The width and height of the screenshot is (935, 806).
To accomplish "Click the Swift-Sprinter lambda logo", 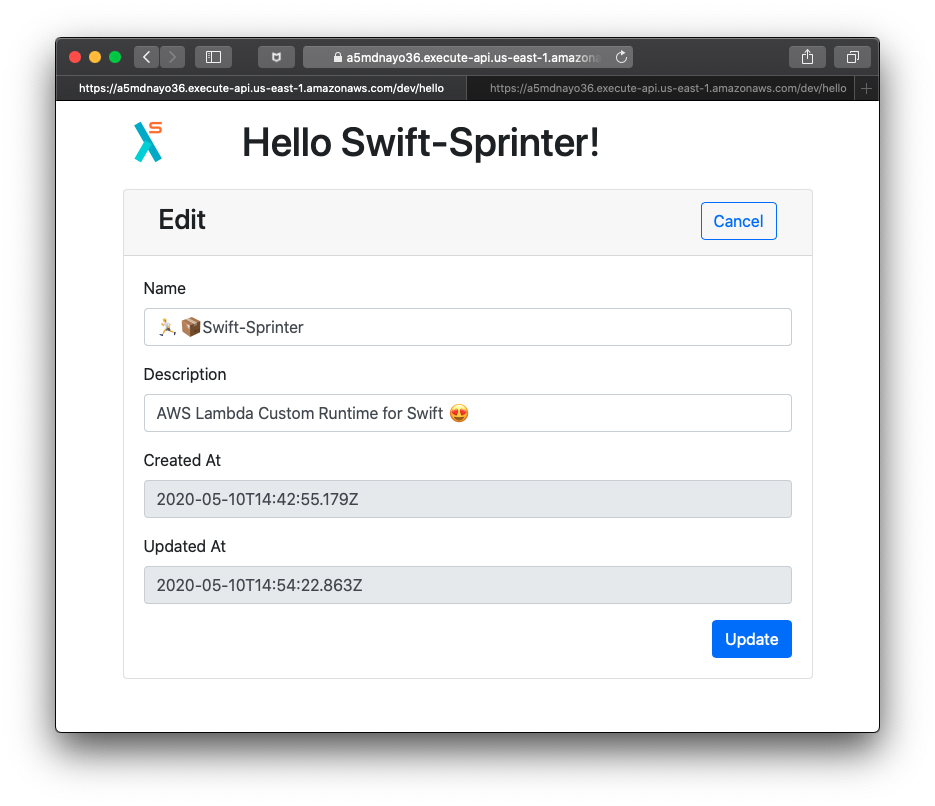I will pos(148,142).
